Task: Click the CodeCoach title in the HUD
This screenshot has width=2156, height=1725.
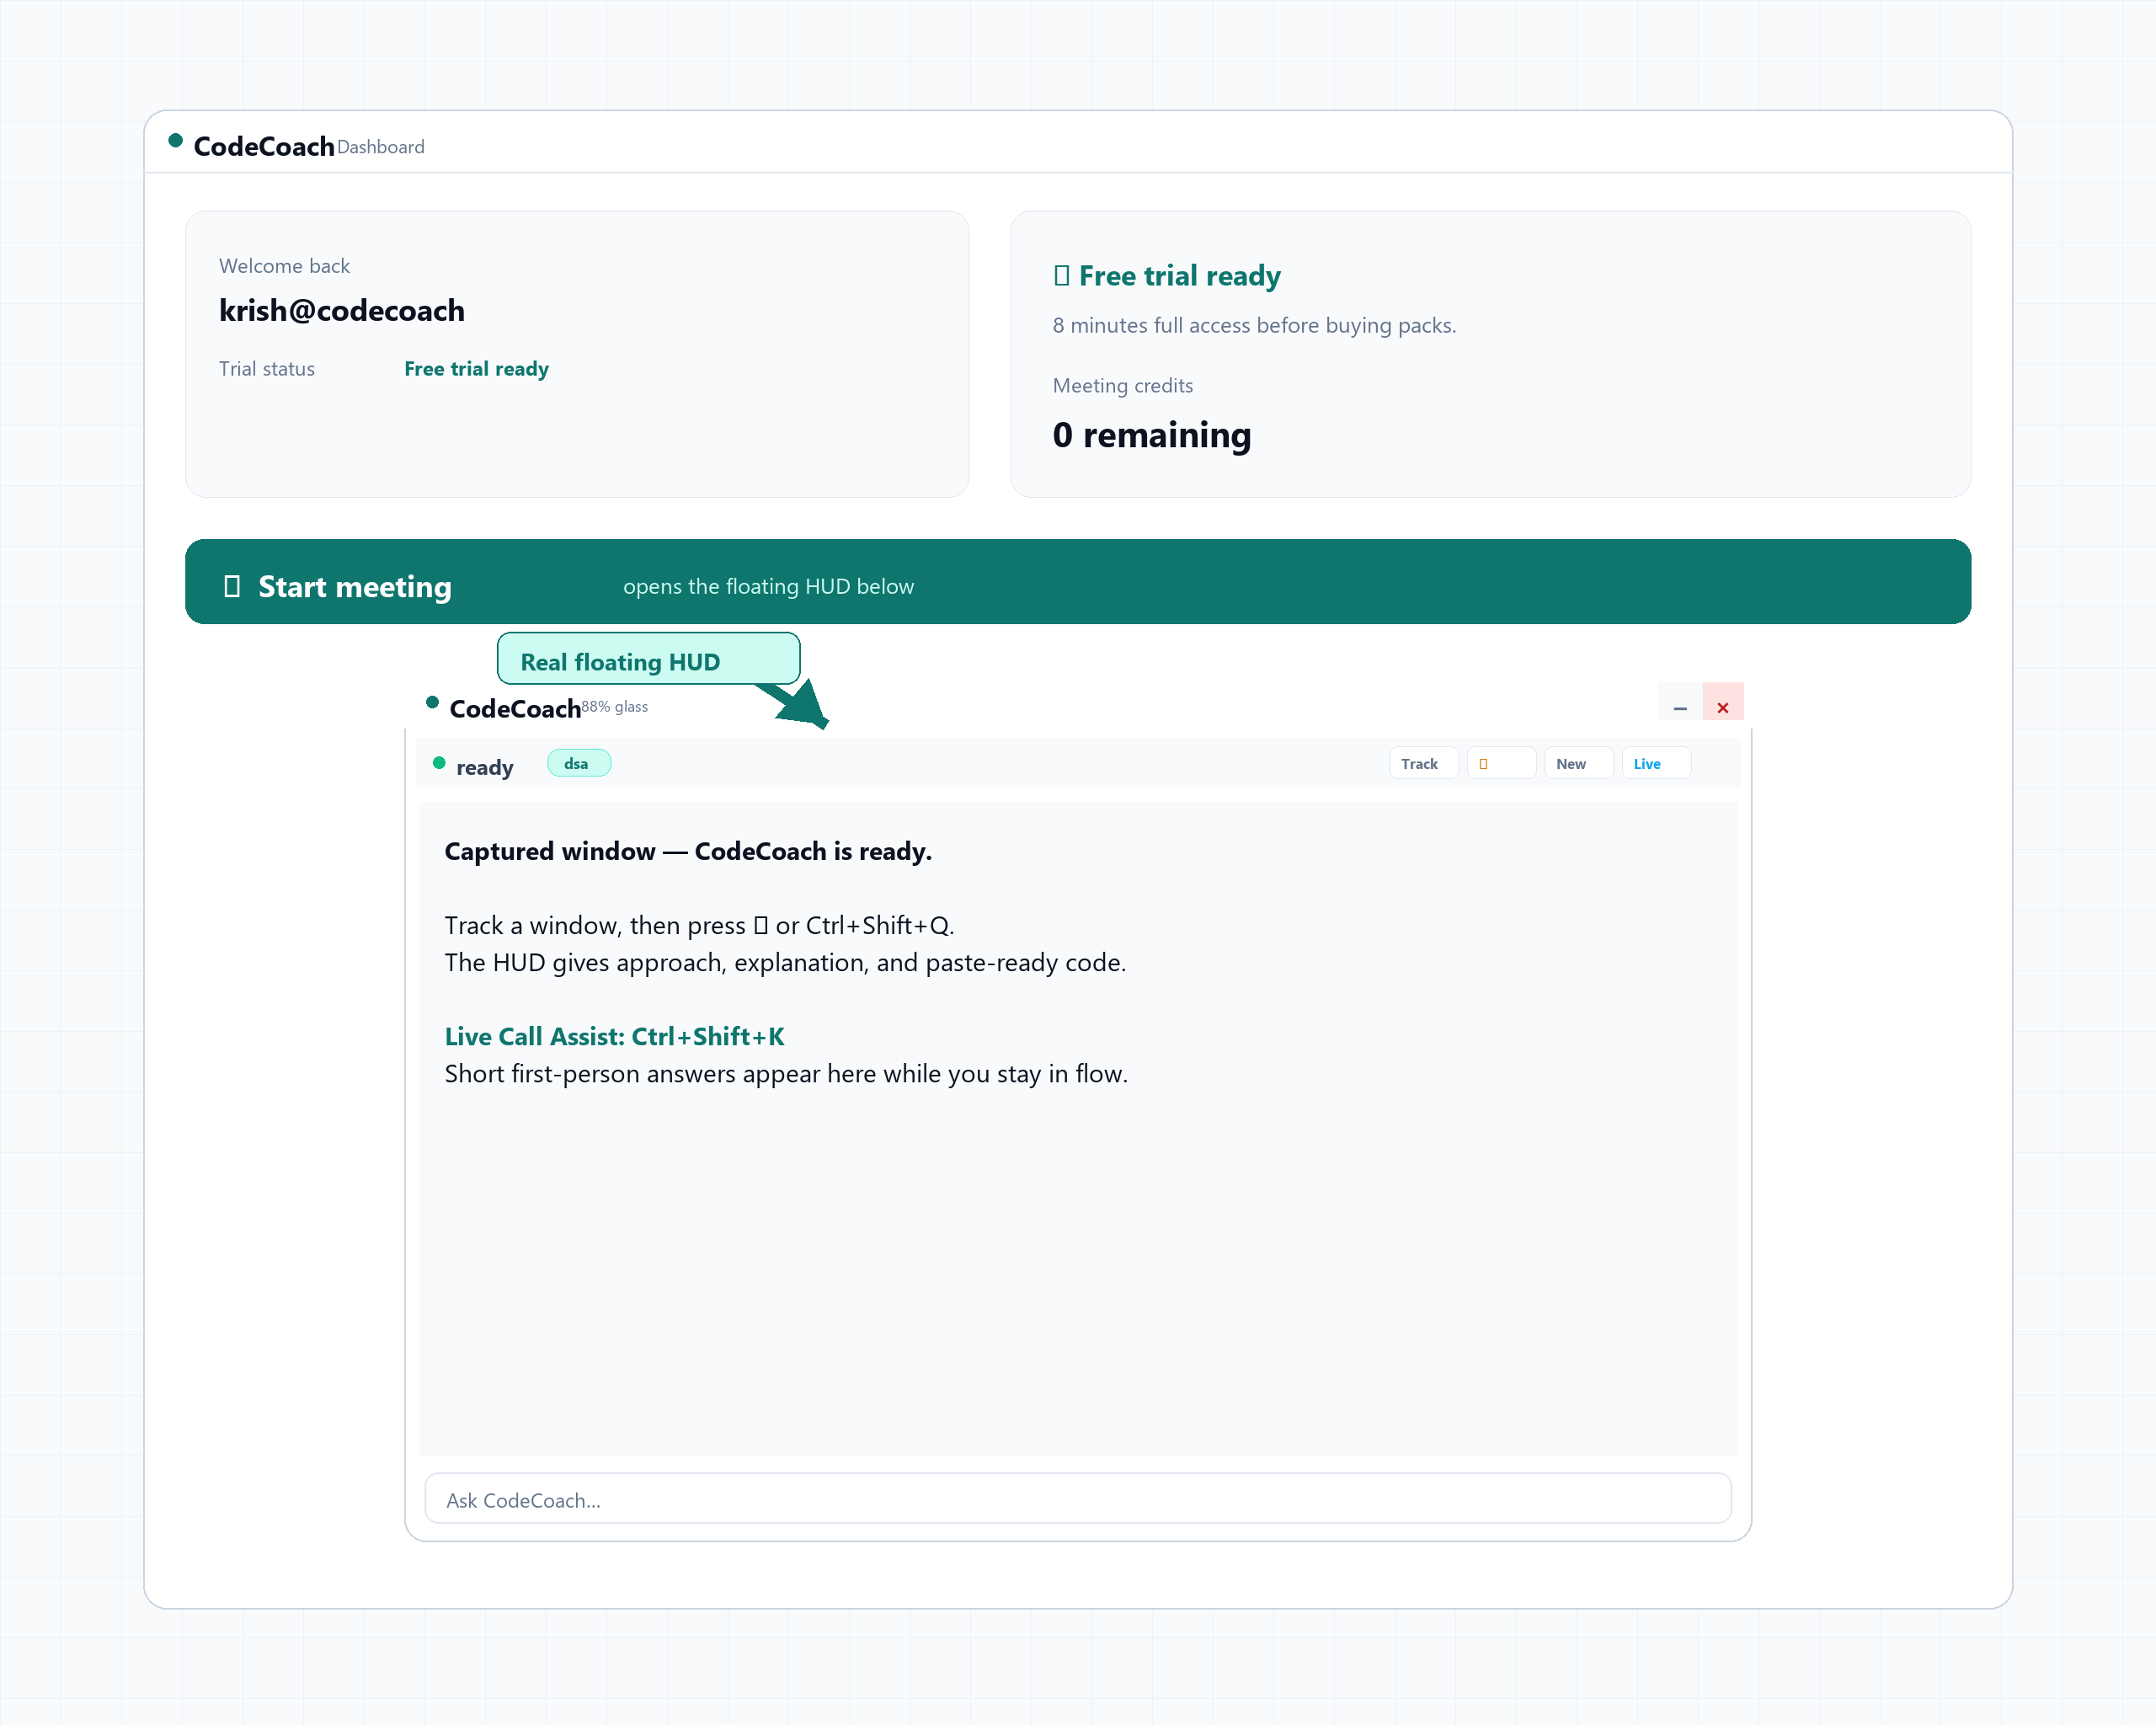Action: coord(514,708)
